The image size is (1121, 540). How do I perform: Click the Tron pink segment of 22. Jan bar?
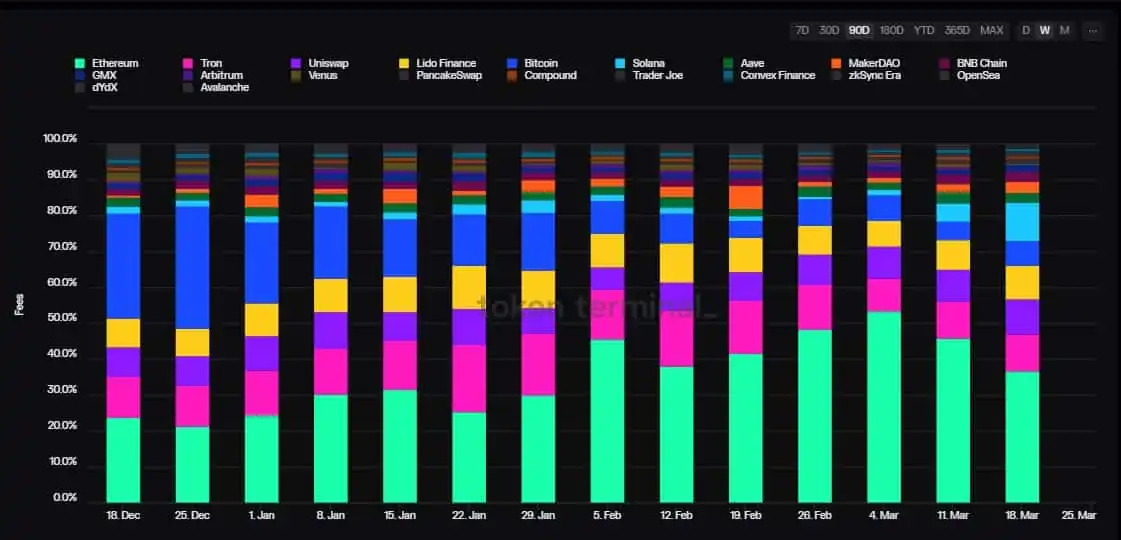point(469,378)
